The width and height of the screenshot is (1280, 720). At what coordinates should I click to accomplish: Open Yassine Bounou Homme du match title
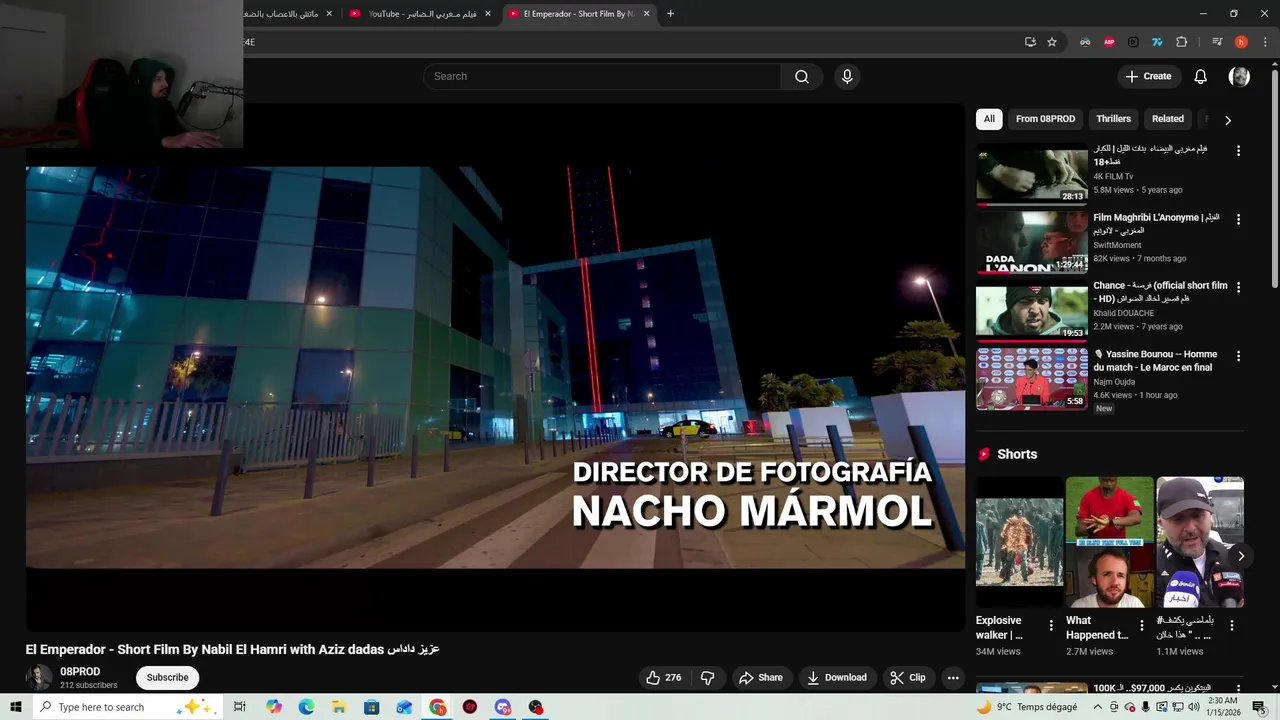click(x=1155, y=361)
